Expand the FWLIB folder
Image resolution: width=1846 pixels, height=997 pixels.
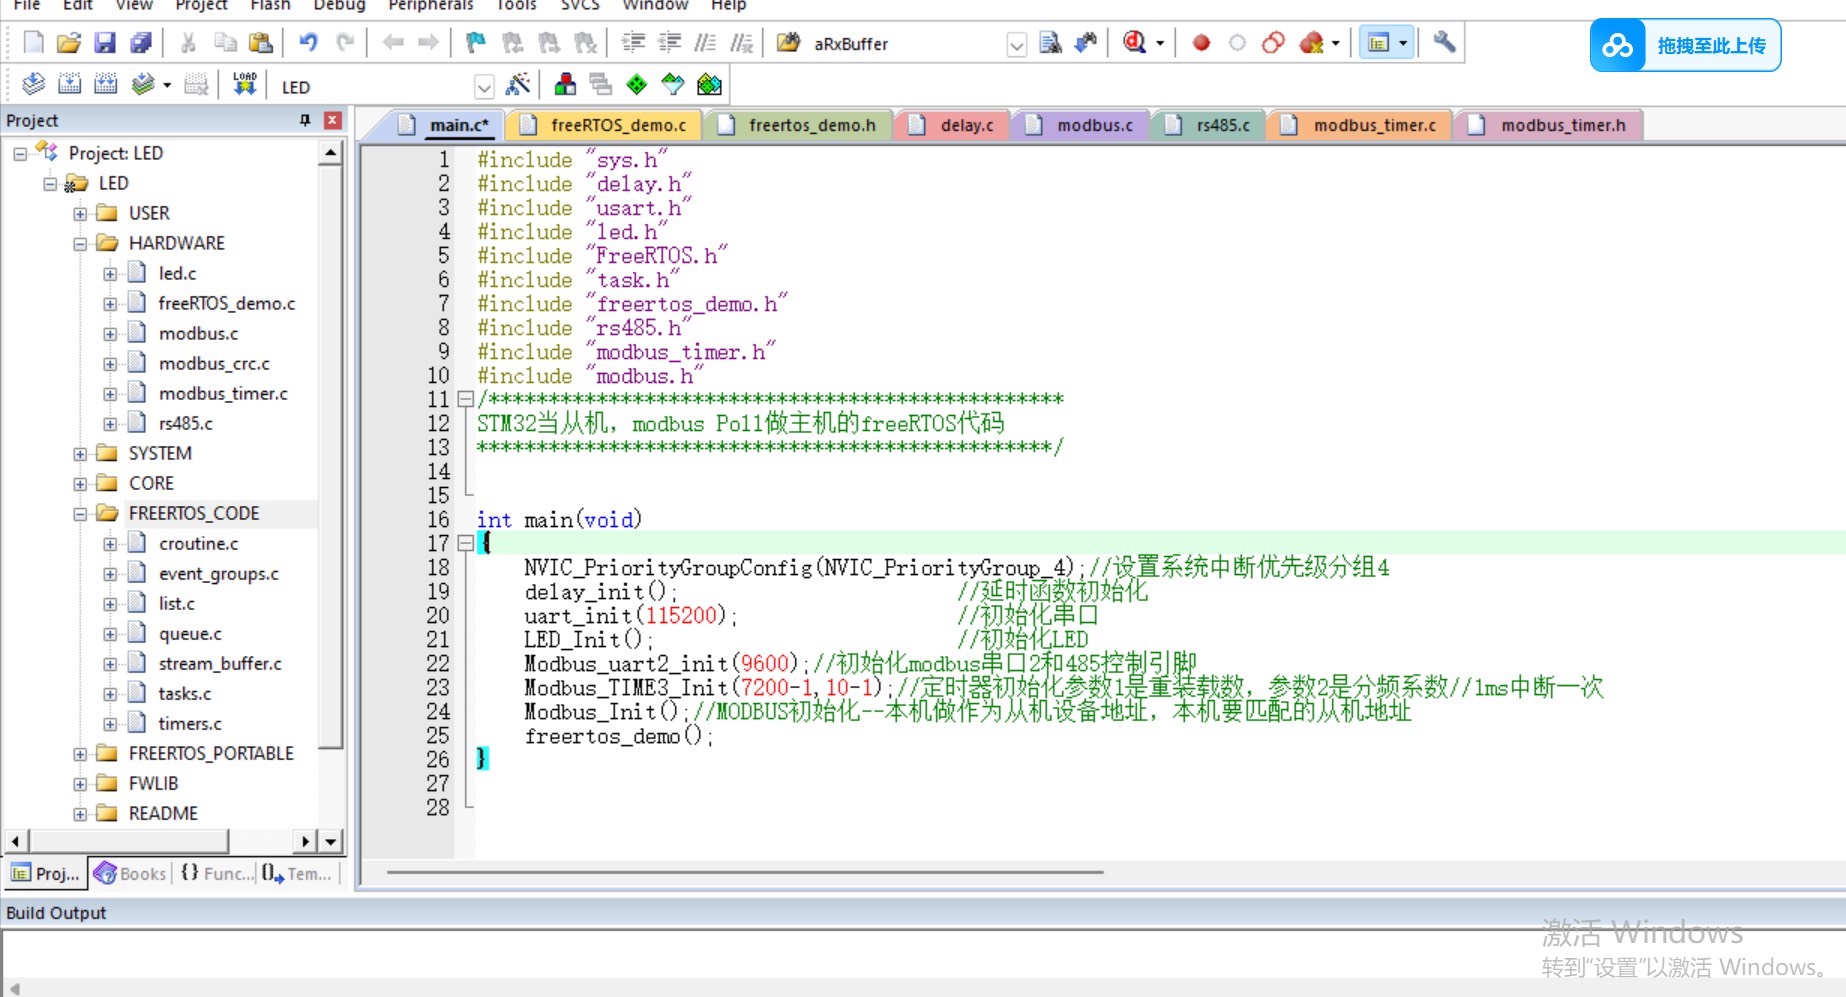(80, 784)
